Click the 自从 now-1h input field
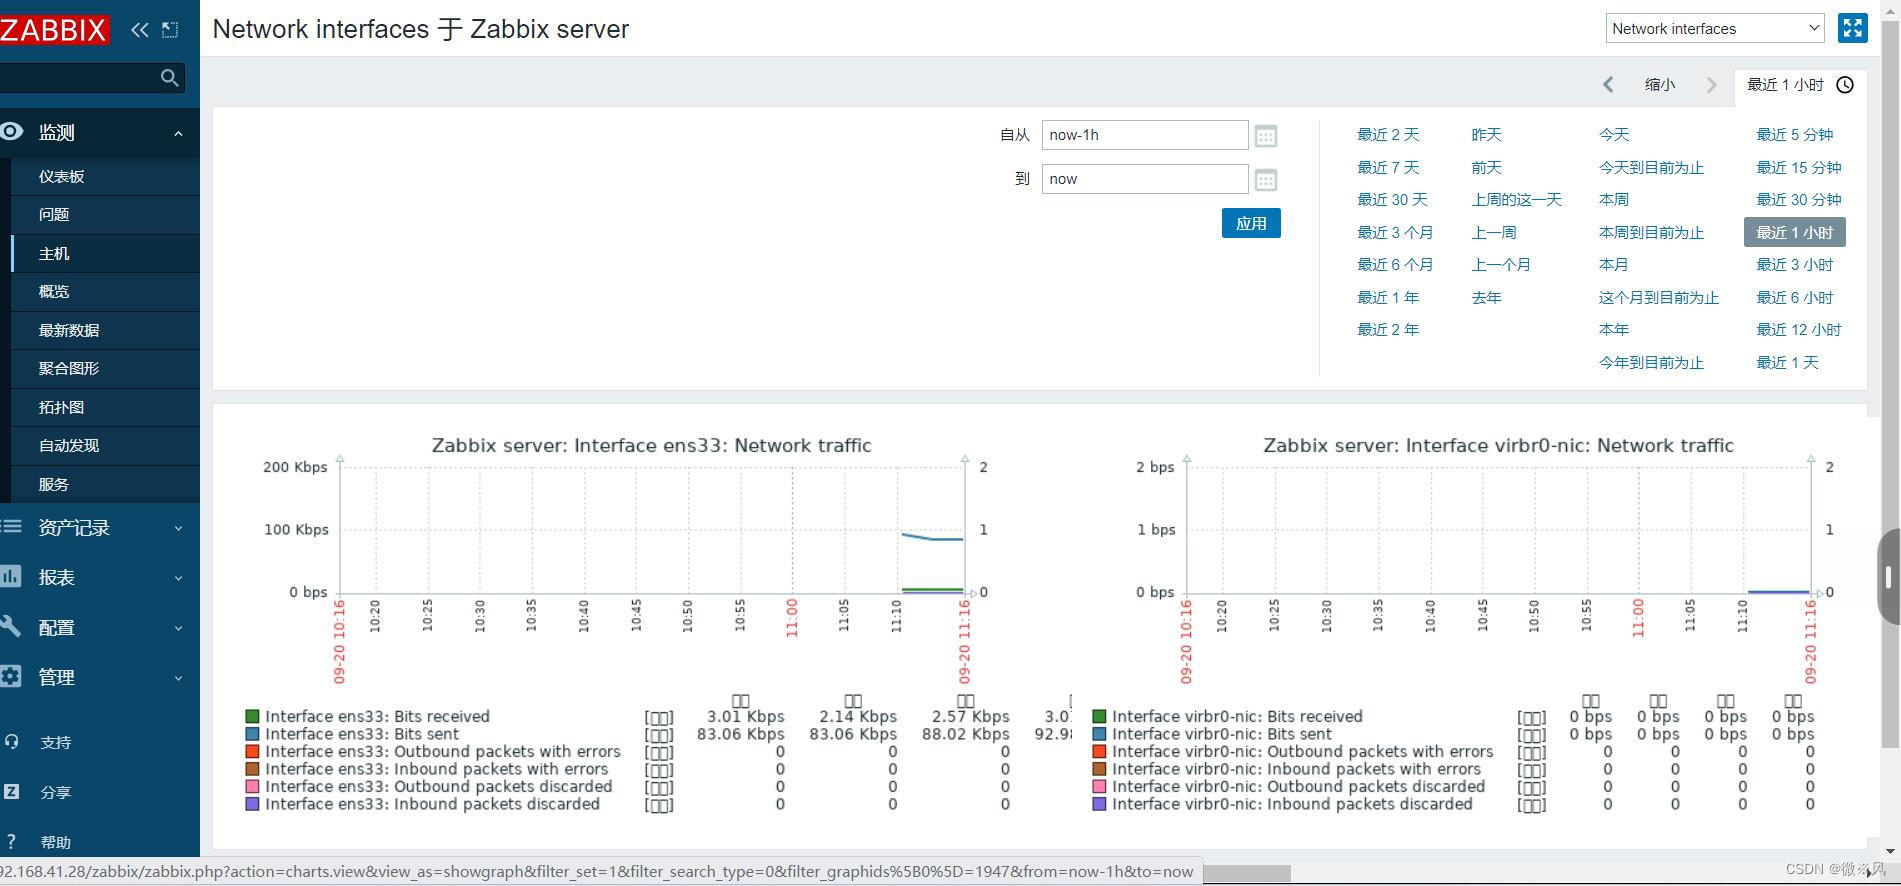Image resolution: width=1901 pixels, height=886 pixels. pyautogui.click(x=1145, y=135)
